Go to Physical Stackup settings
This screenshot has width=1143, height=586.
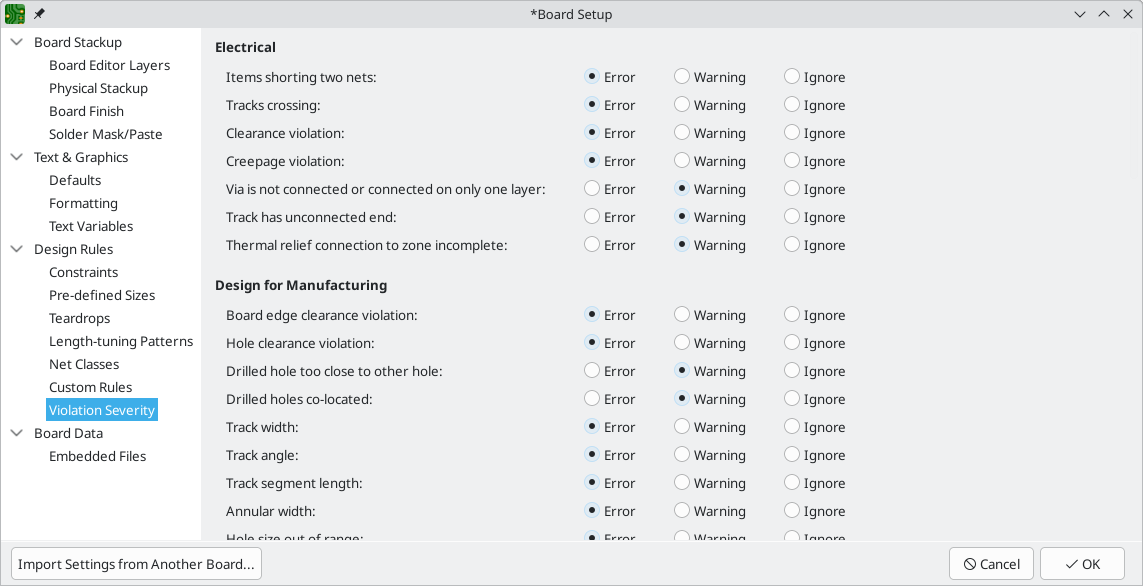(x=98, y=88)
